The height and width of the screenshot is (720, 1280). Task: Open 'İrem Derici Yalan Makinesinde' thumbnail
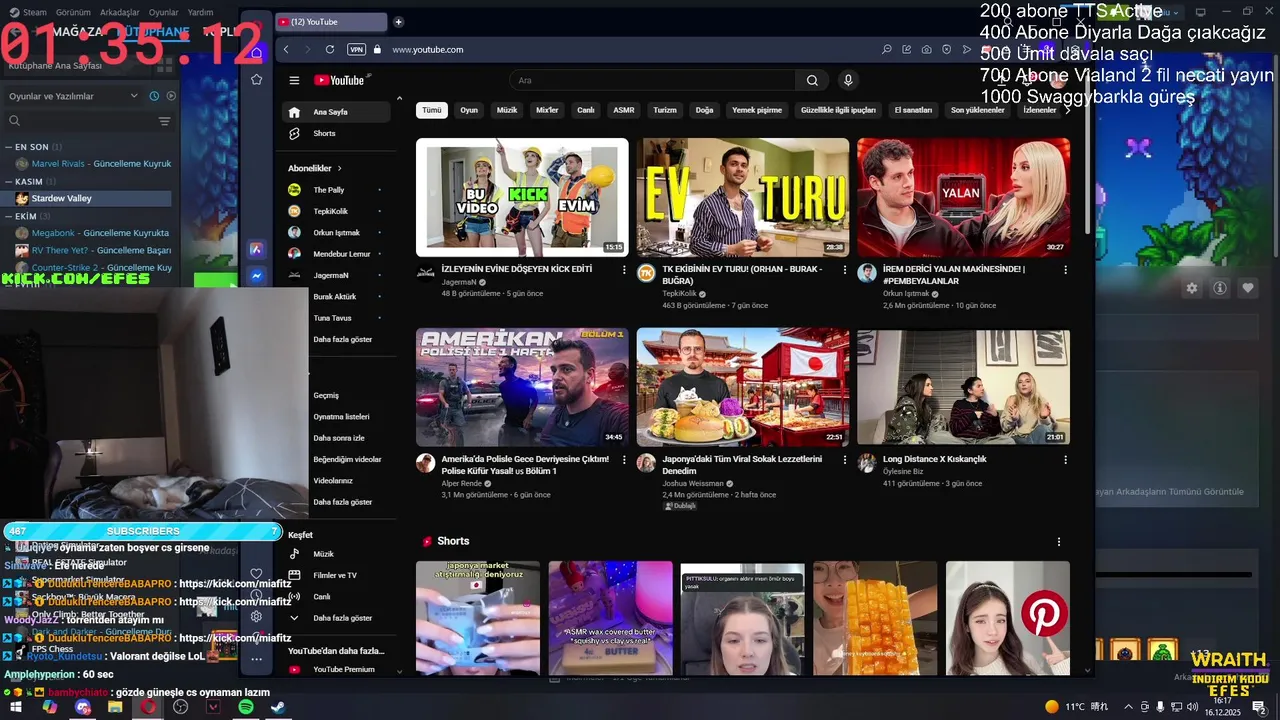[x=963, y=197]
